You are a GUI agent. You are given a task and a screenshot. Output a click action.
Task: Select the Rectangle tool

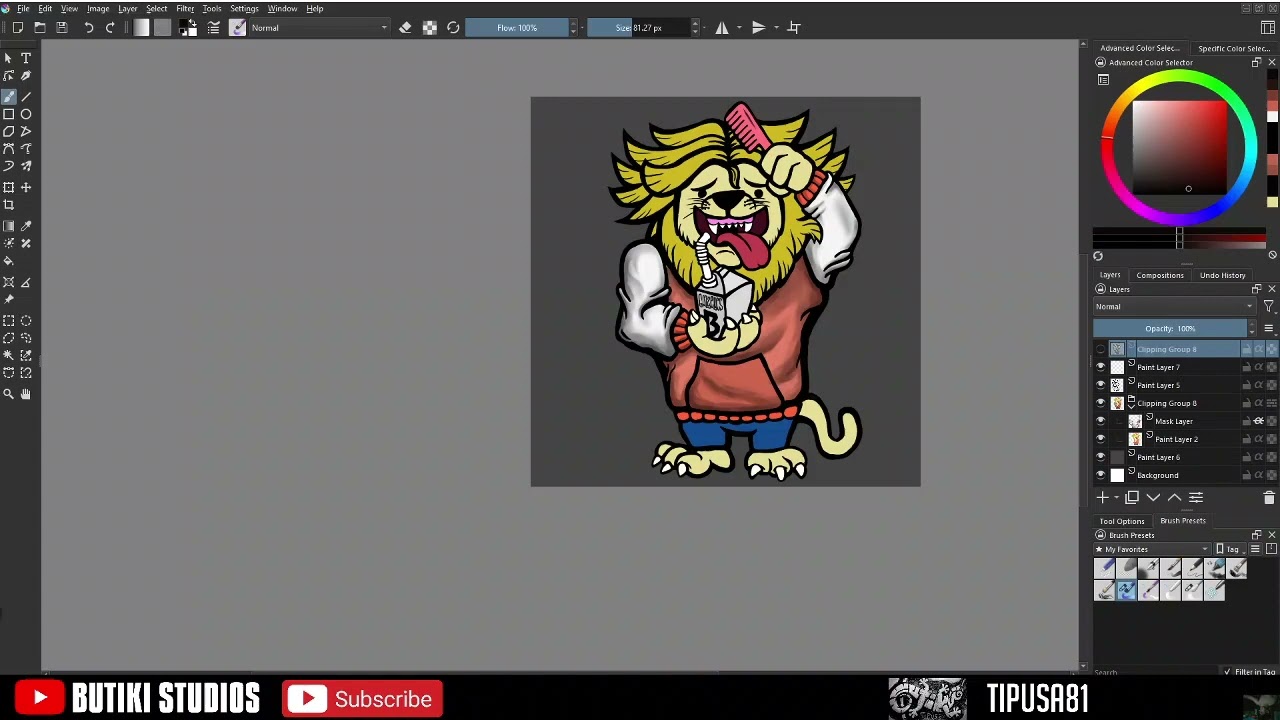click(9, 114)
